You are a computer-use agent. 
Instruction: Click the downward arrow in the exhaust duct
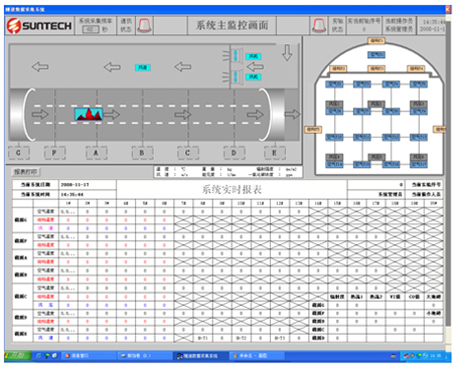[287, 53]
